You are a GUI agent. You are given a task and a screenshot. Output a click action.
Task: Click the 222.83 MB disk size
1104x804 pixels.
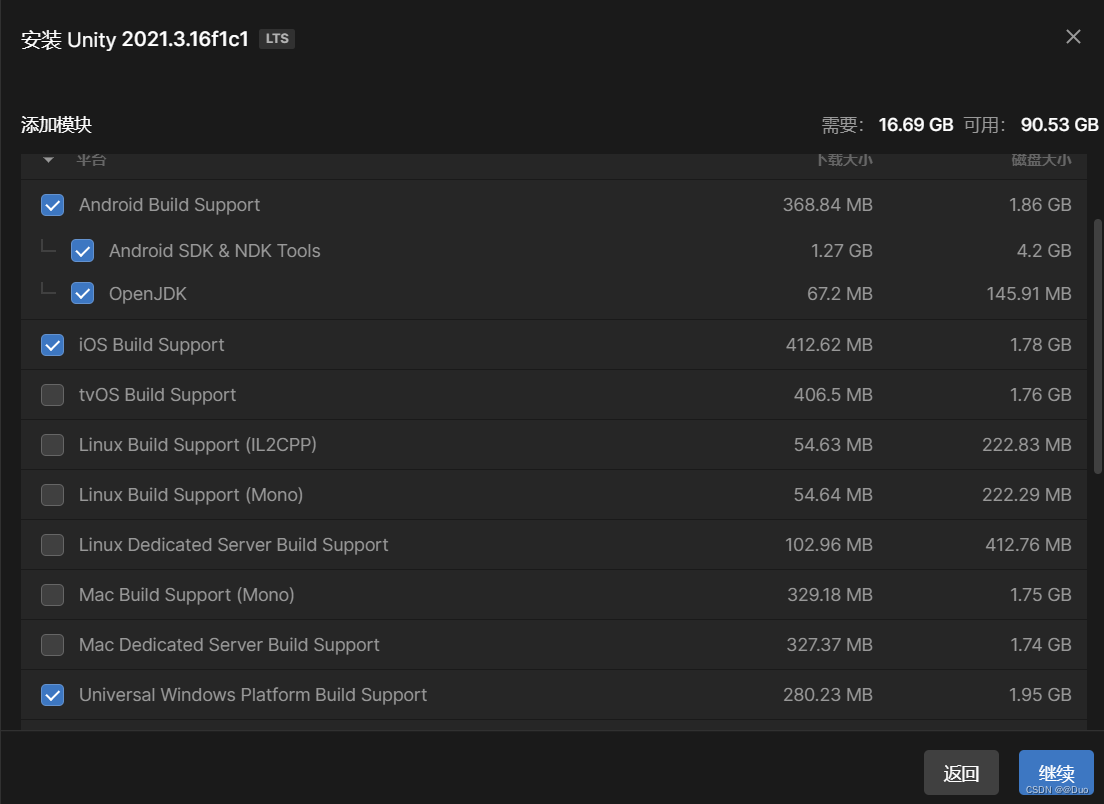tap(1027, 445)
